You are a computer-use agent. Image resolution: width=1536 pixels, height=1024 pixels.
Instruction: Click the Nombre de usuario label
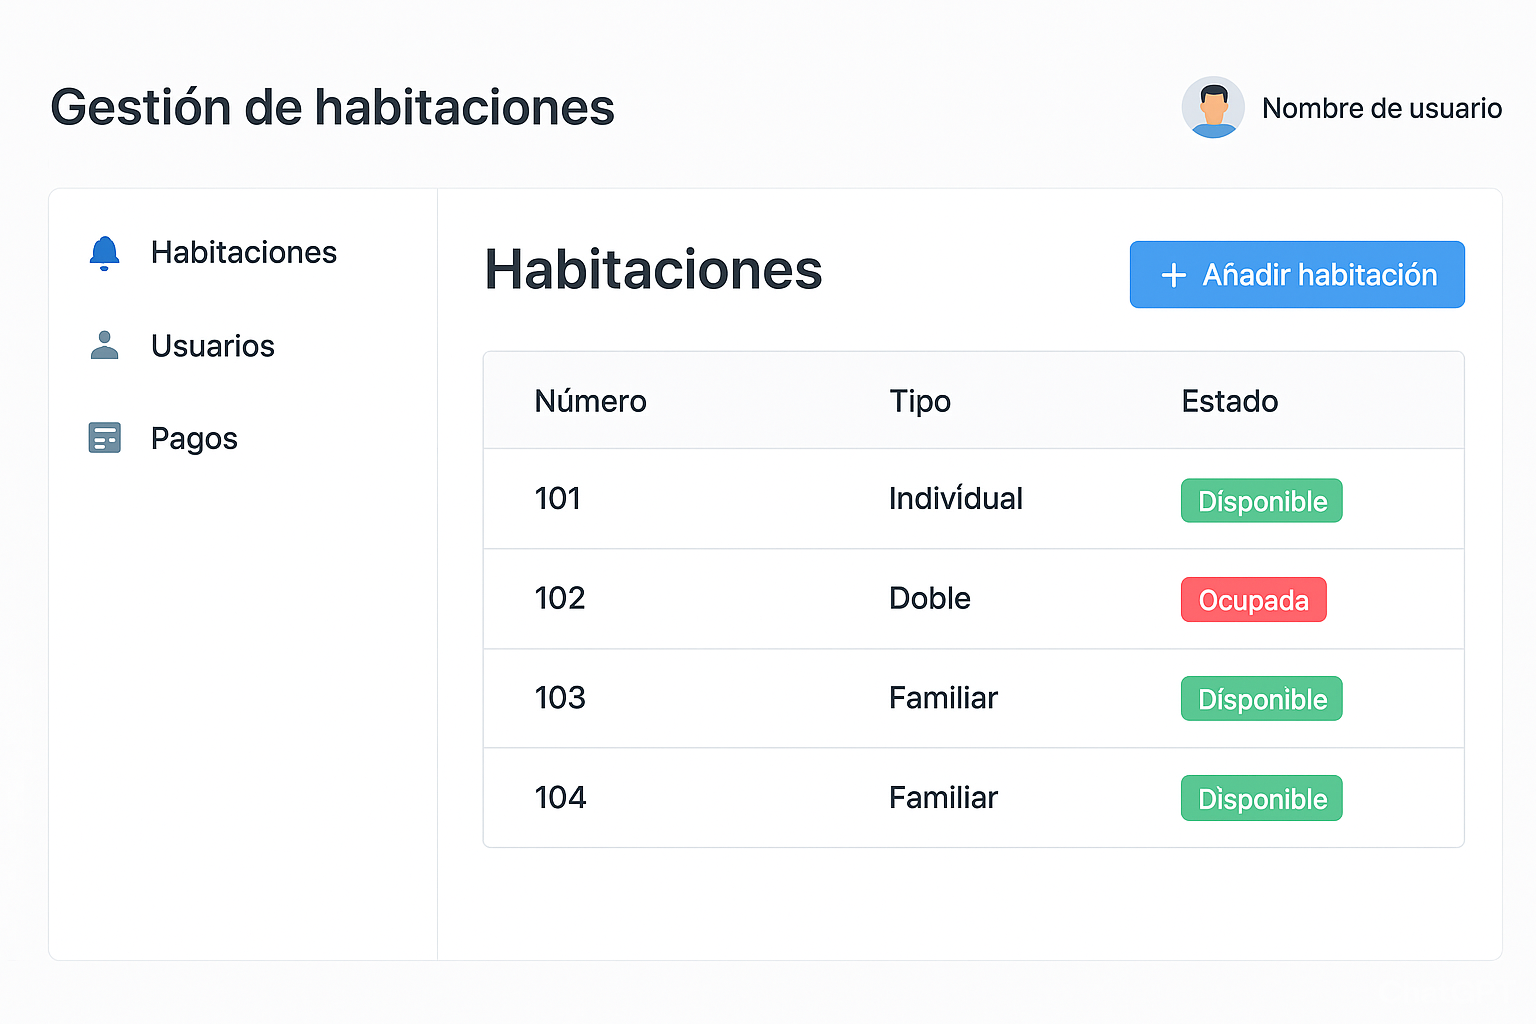[1381, 108]
